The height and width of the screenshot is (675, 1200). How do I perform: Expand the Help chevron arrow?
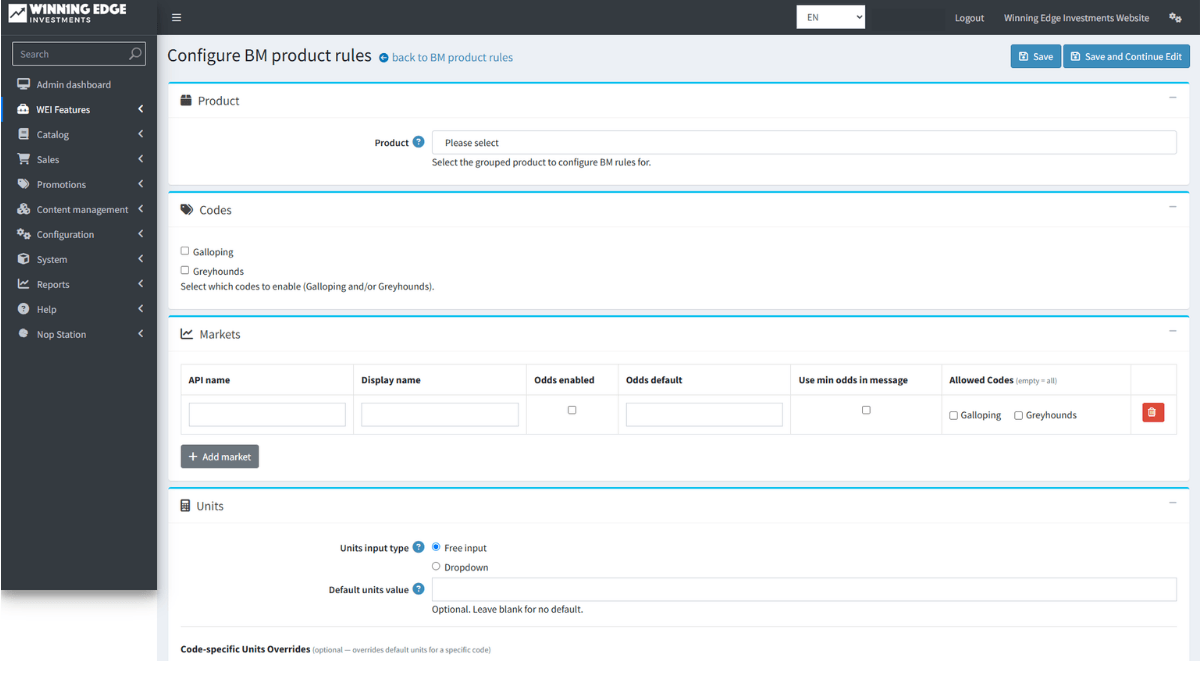(141, 309)
